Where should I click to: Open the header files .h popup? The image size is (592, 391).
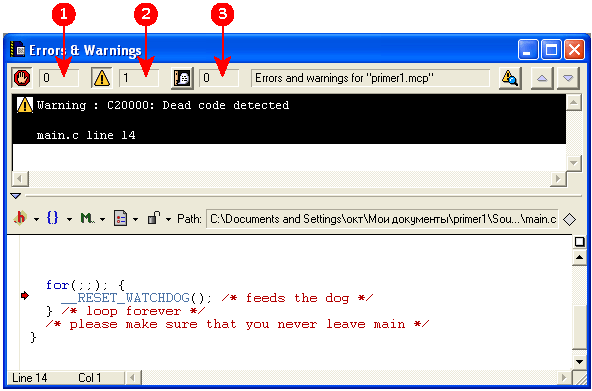[x=25, y=219]
